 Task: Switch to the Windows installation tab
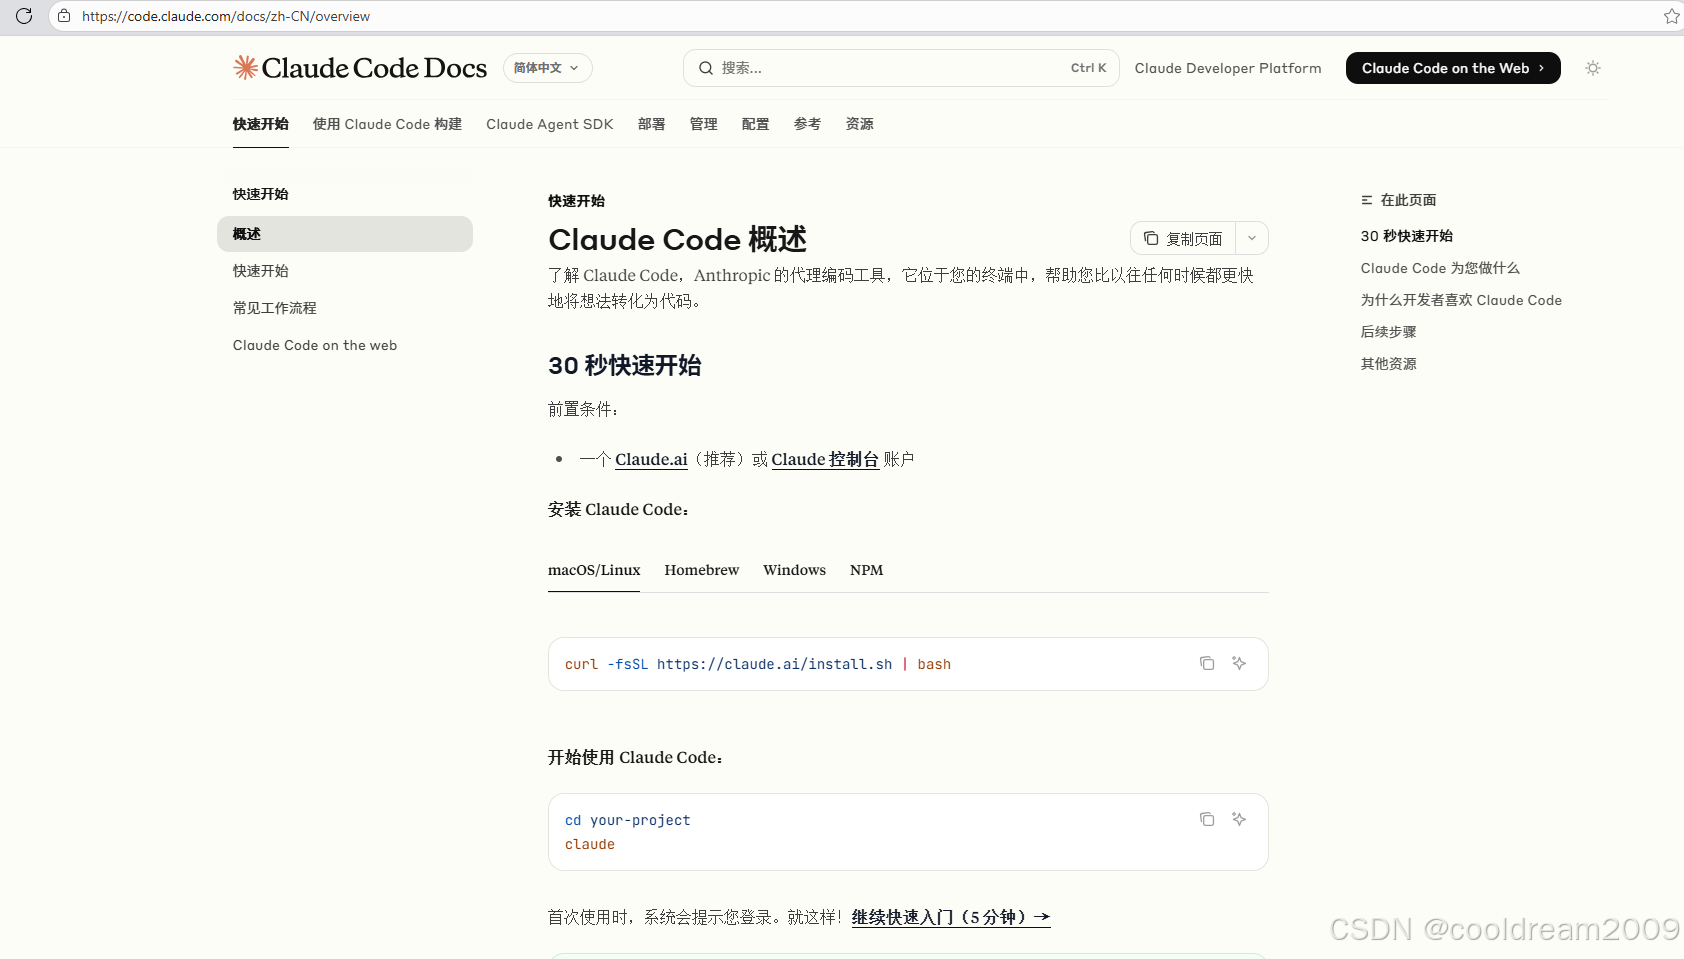[x=794, y=570]
